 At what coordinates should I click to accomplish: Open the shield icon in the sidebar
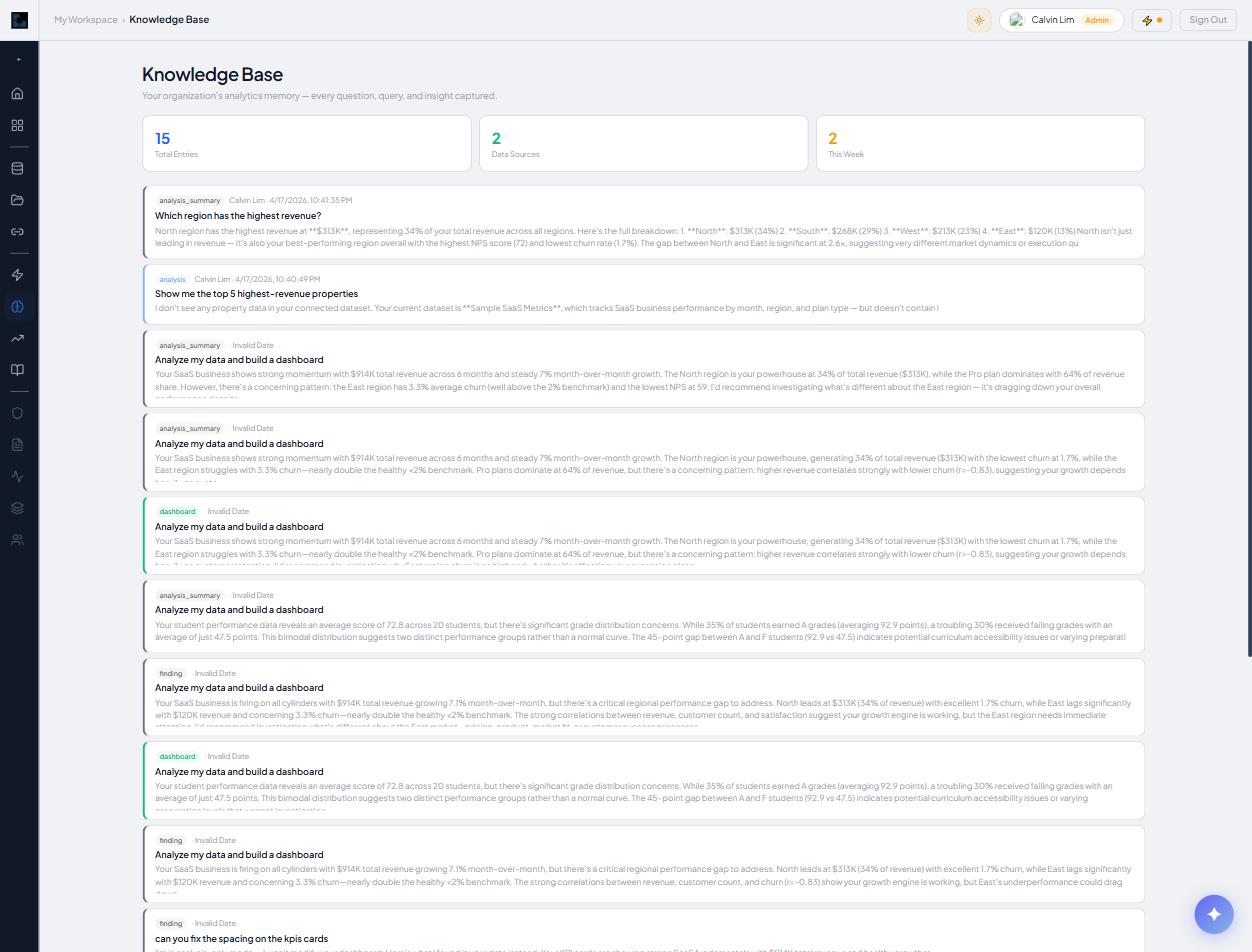coord(17,413)
